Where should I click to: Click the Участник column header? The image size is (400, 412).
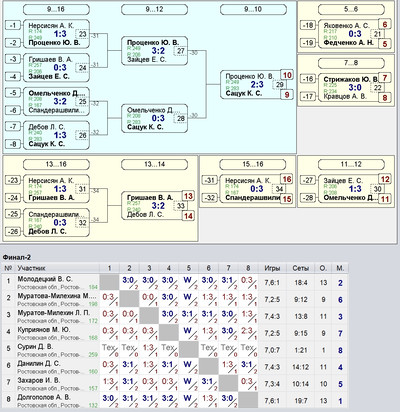click(x=32, y=268)
